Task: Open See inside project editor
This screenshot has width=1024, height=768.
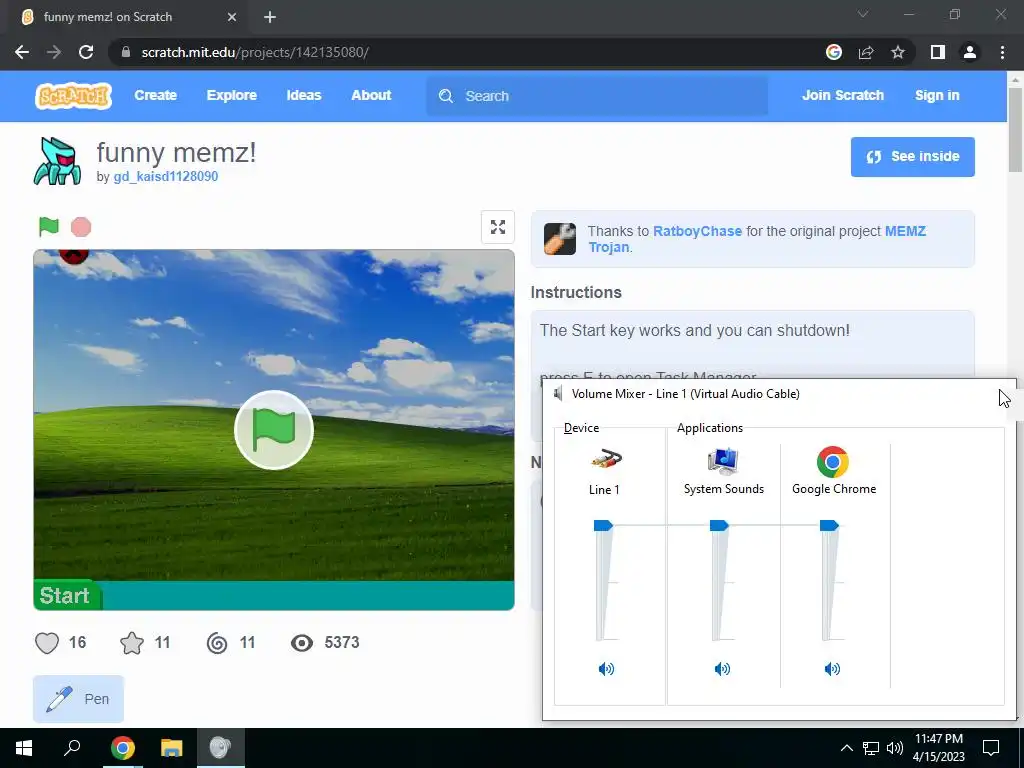Action: coord(912,157)
